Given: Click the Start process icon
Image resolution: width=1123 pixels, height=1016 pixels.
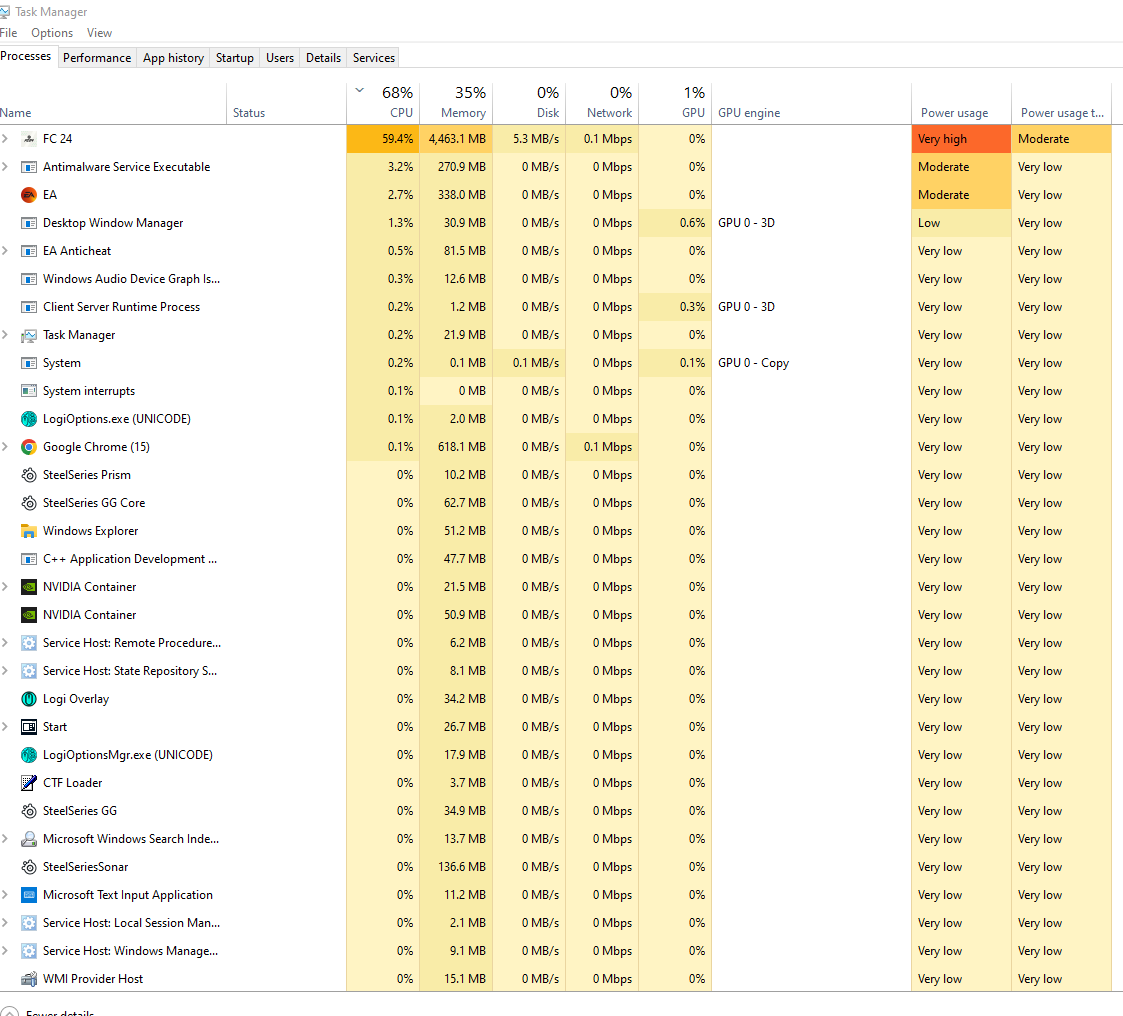Looking at the screenshot, I should (29, 727).
